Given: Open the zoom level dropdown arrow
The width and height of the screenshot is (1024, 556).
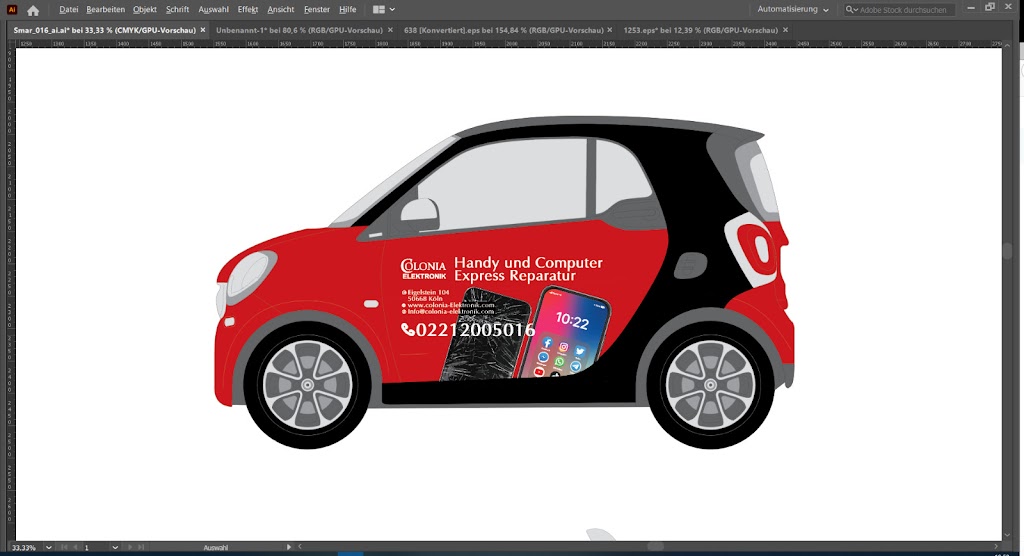Looking at the screenshot, I should click(48, 548).
